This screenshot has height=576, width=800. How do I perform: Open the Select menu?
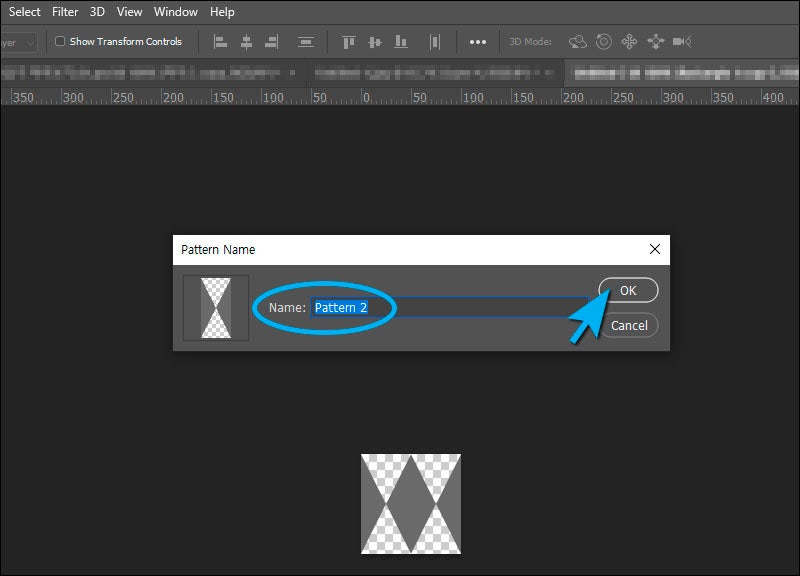point(24,12)
